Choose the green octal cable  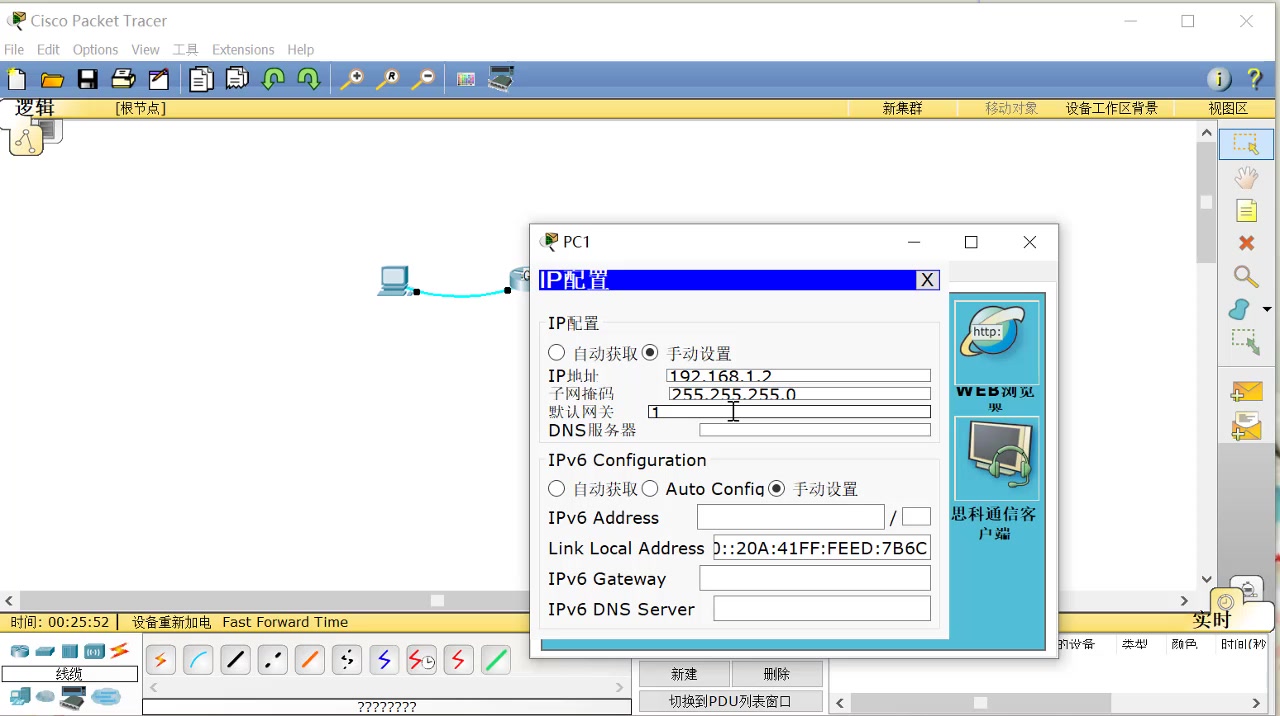[x=495, y=660]
